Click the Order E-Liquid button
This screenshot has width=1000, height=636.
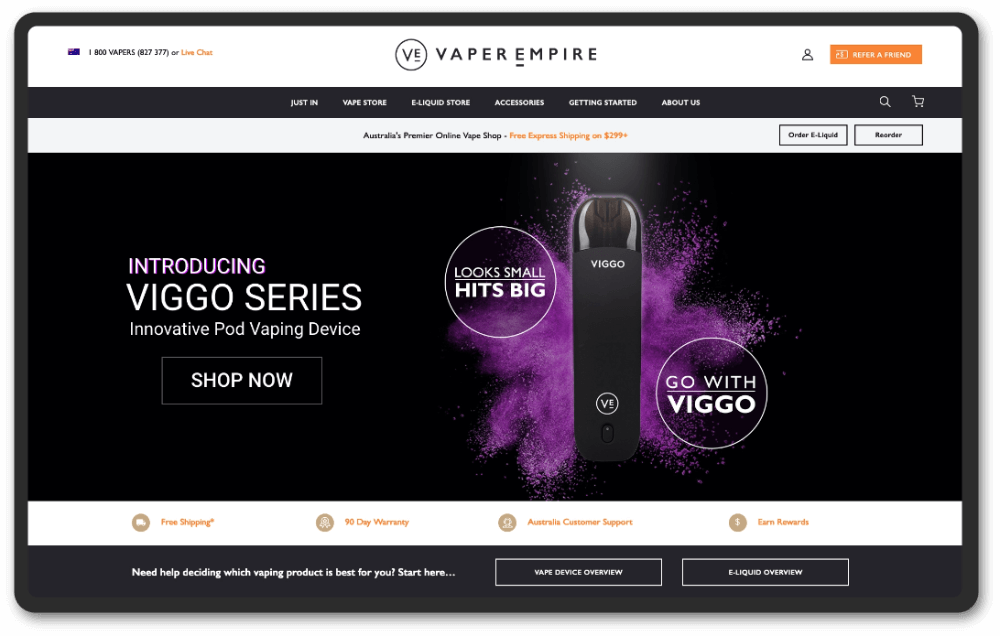point(813,135)
